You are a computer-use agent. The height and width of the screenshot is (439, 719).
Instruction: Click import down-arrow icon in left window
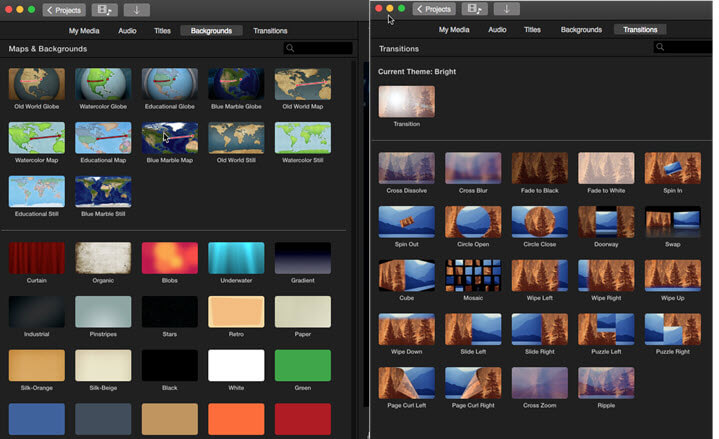(x=137, y=9)
